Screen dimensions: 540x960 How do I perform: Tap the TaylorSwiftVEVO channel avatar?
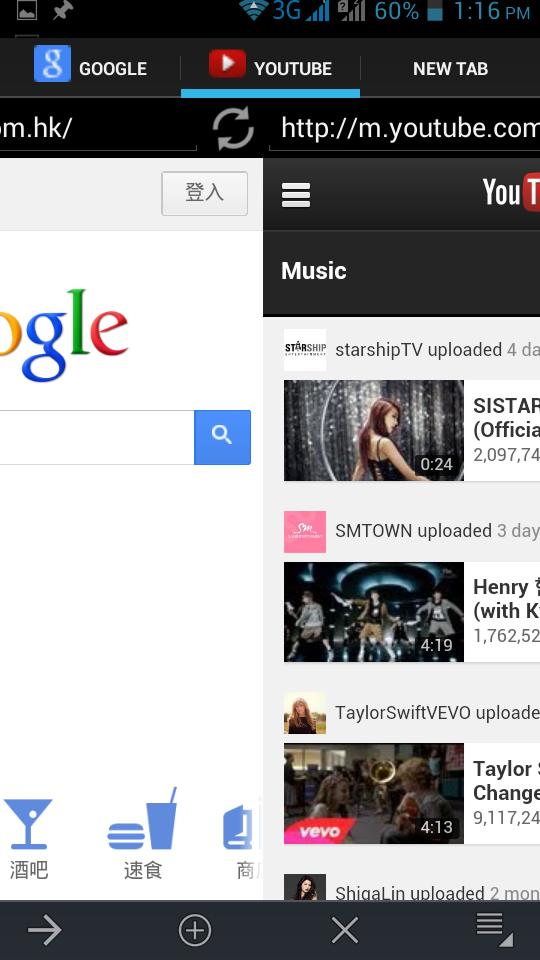(305, 713)
